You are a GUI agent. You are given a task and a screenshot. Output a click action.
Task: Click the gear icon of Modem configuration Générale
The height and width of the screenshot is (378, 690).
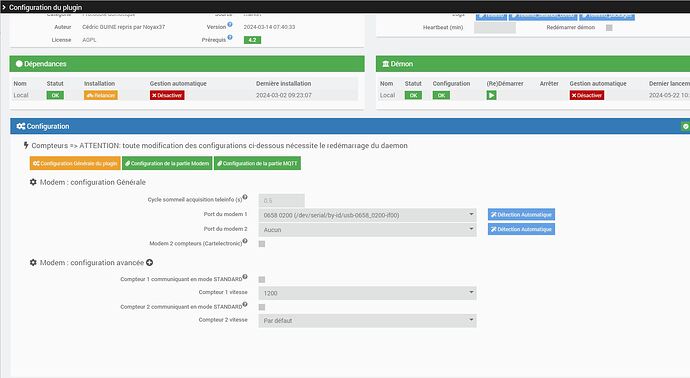click(33, 182)
